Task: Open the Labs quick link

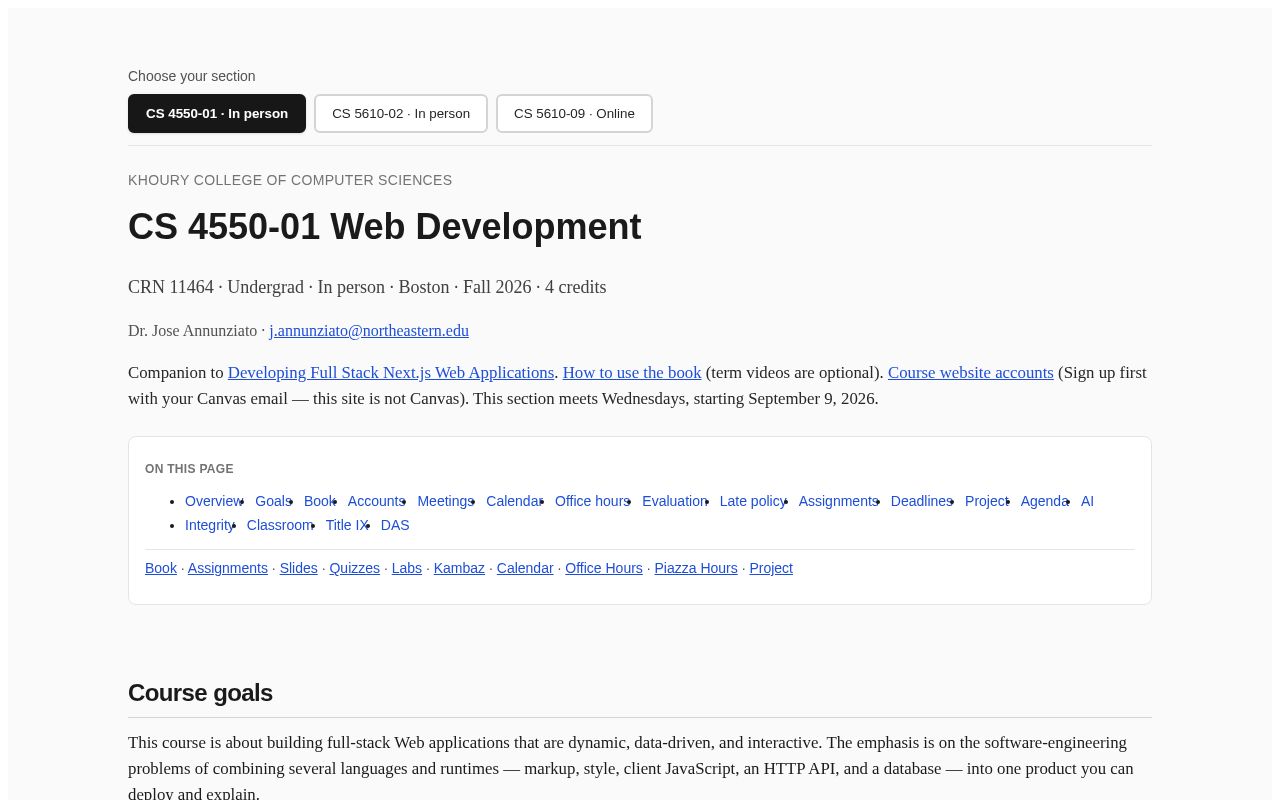Action: (407, 568)
